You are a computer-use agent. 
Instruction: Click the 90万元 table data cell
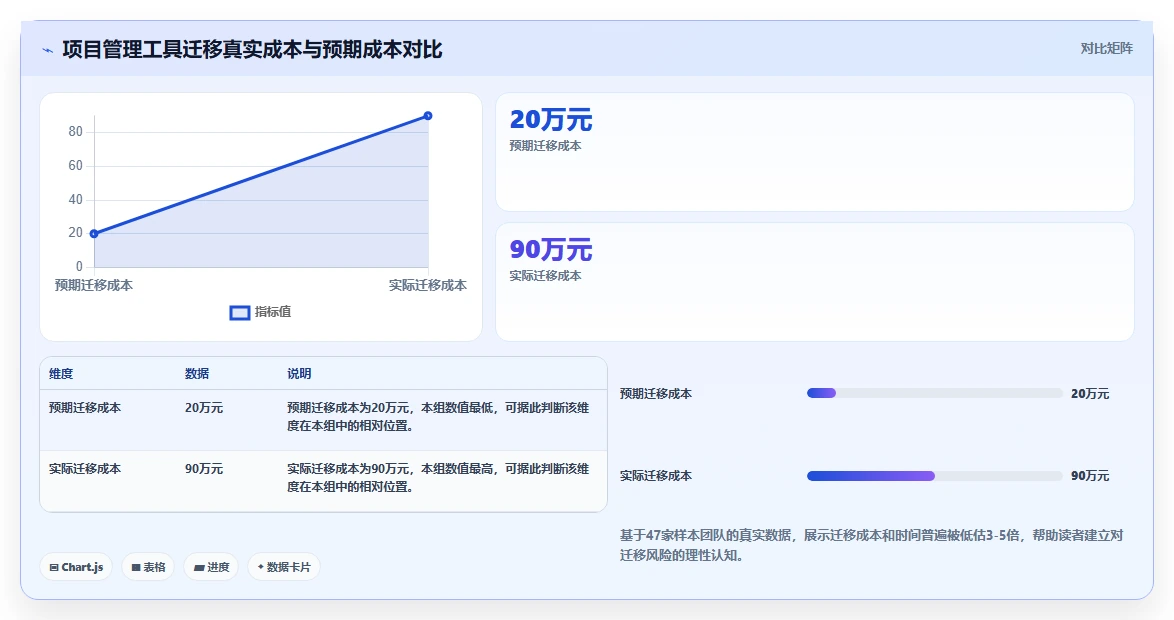tap(204, 469)
